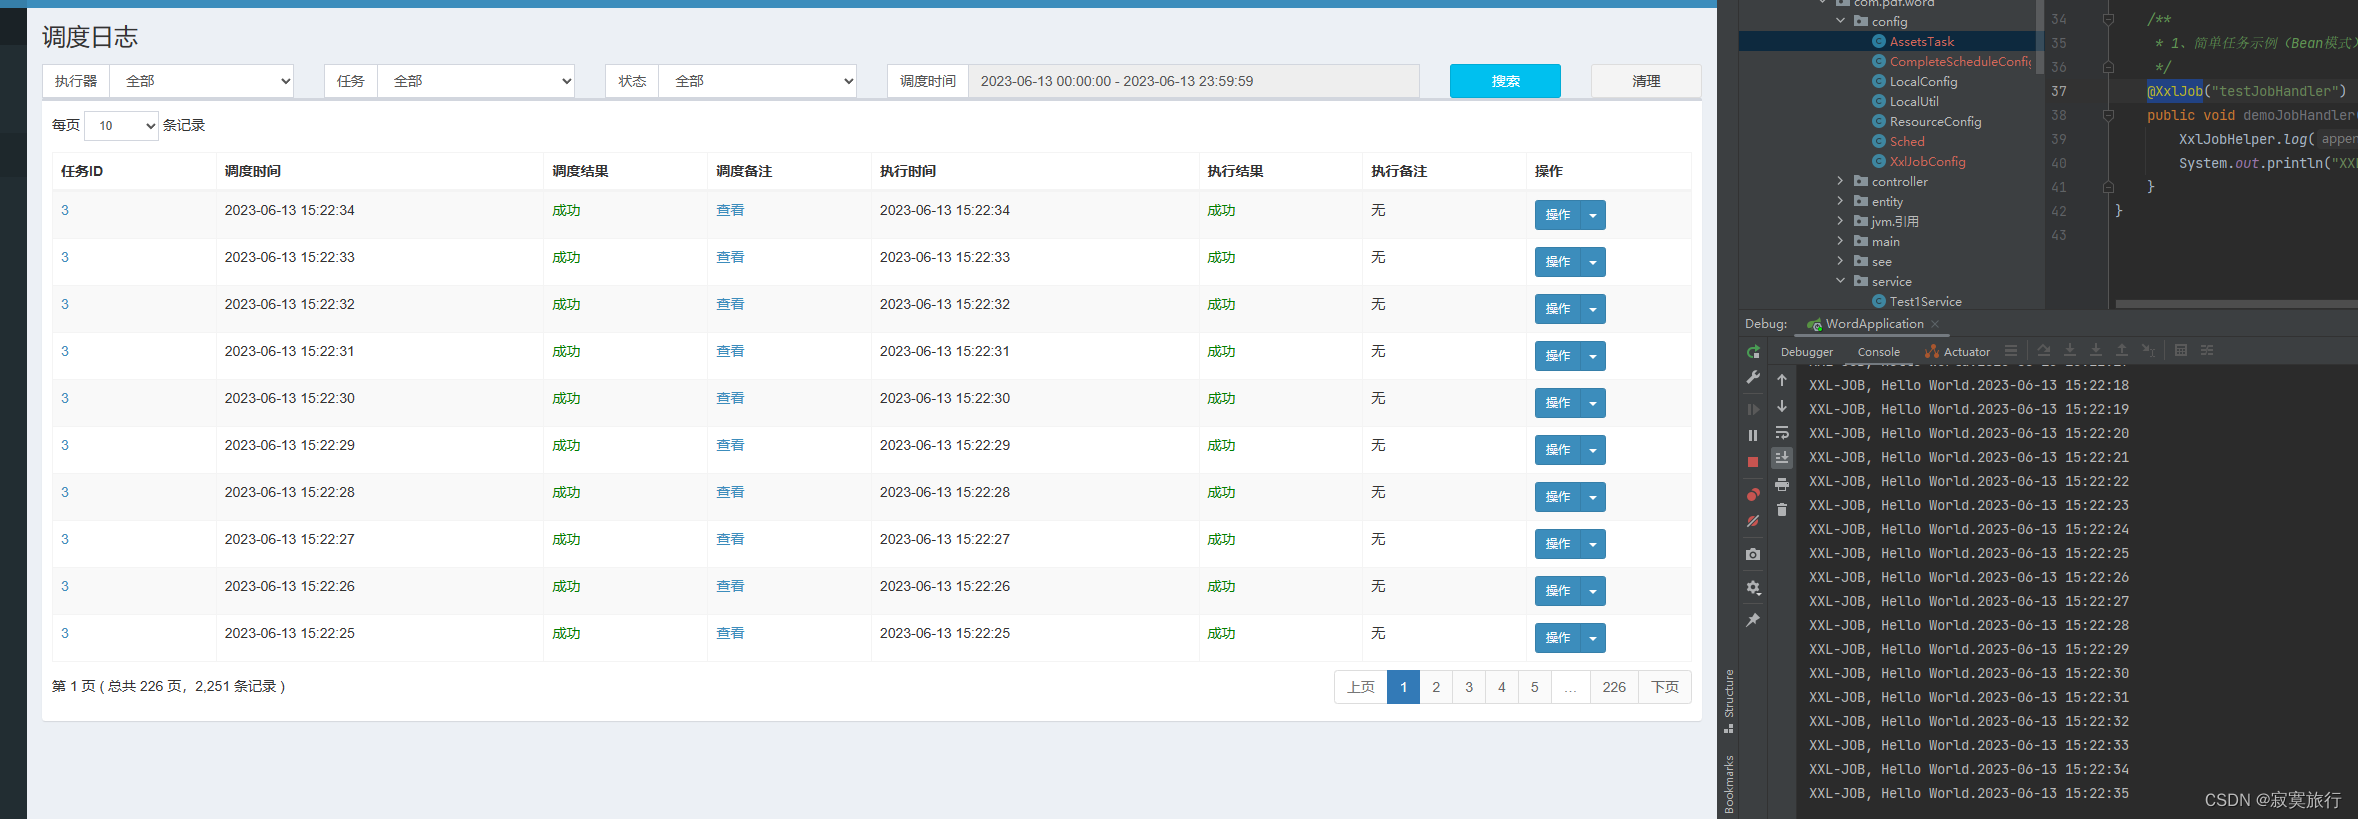The height and width of the screenshot is (819, 2358).
Task: Click the 清理 clear logs button
Action: [x=1646, y=81]
